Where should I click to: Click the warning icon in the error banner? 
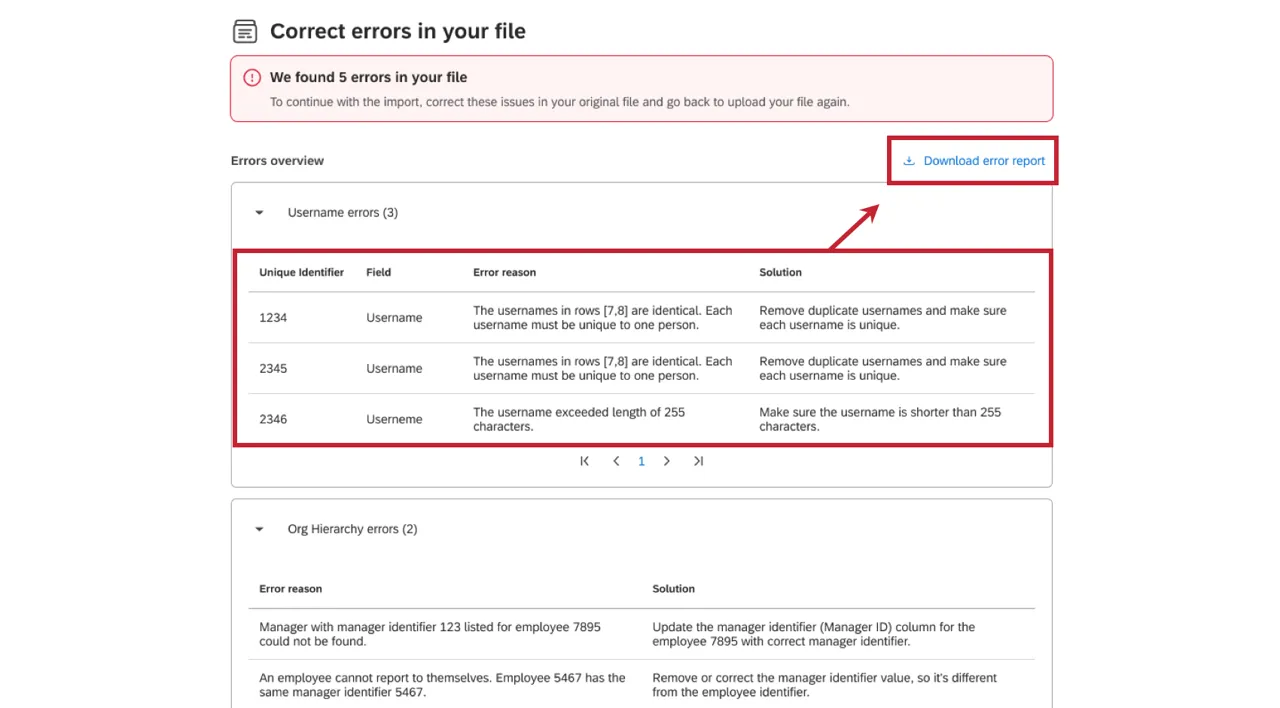(251, 77)
